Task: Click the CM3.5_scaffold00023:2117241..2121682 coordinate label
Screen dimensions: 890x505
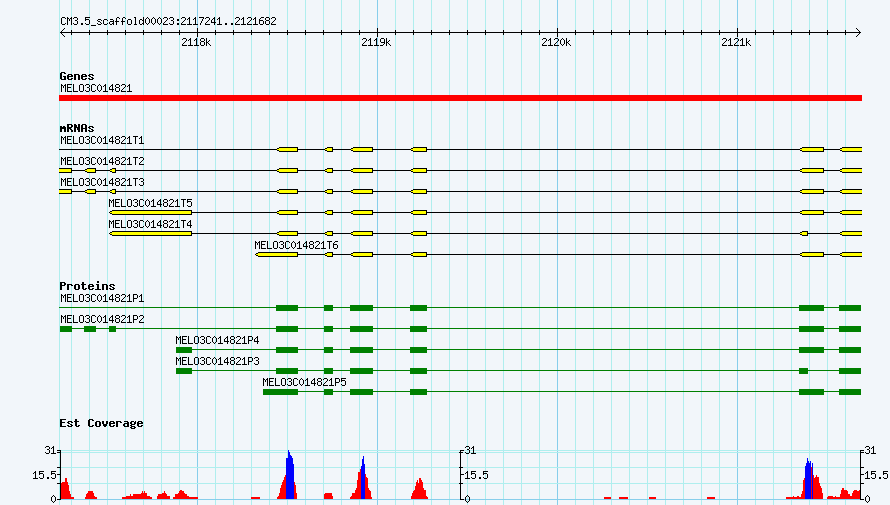Action: tap(168, 22)
